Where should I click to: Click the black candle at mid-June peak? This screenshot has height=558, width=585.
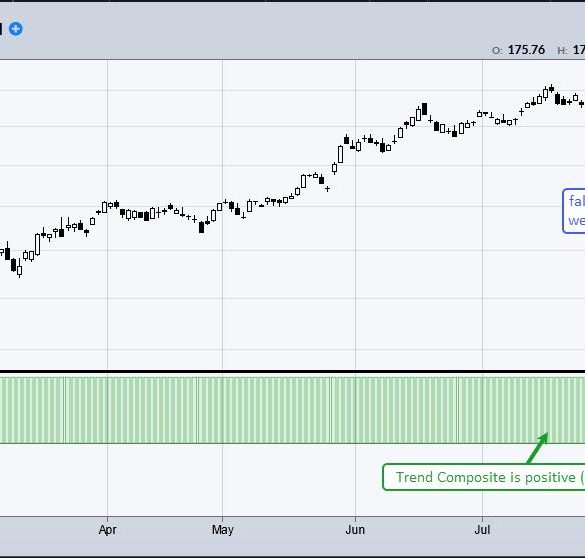[424, 109]
